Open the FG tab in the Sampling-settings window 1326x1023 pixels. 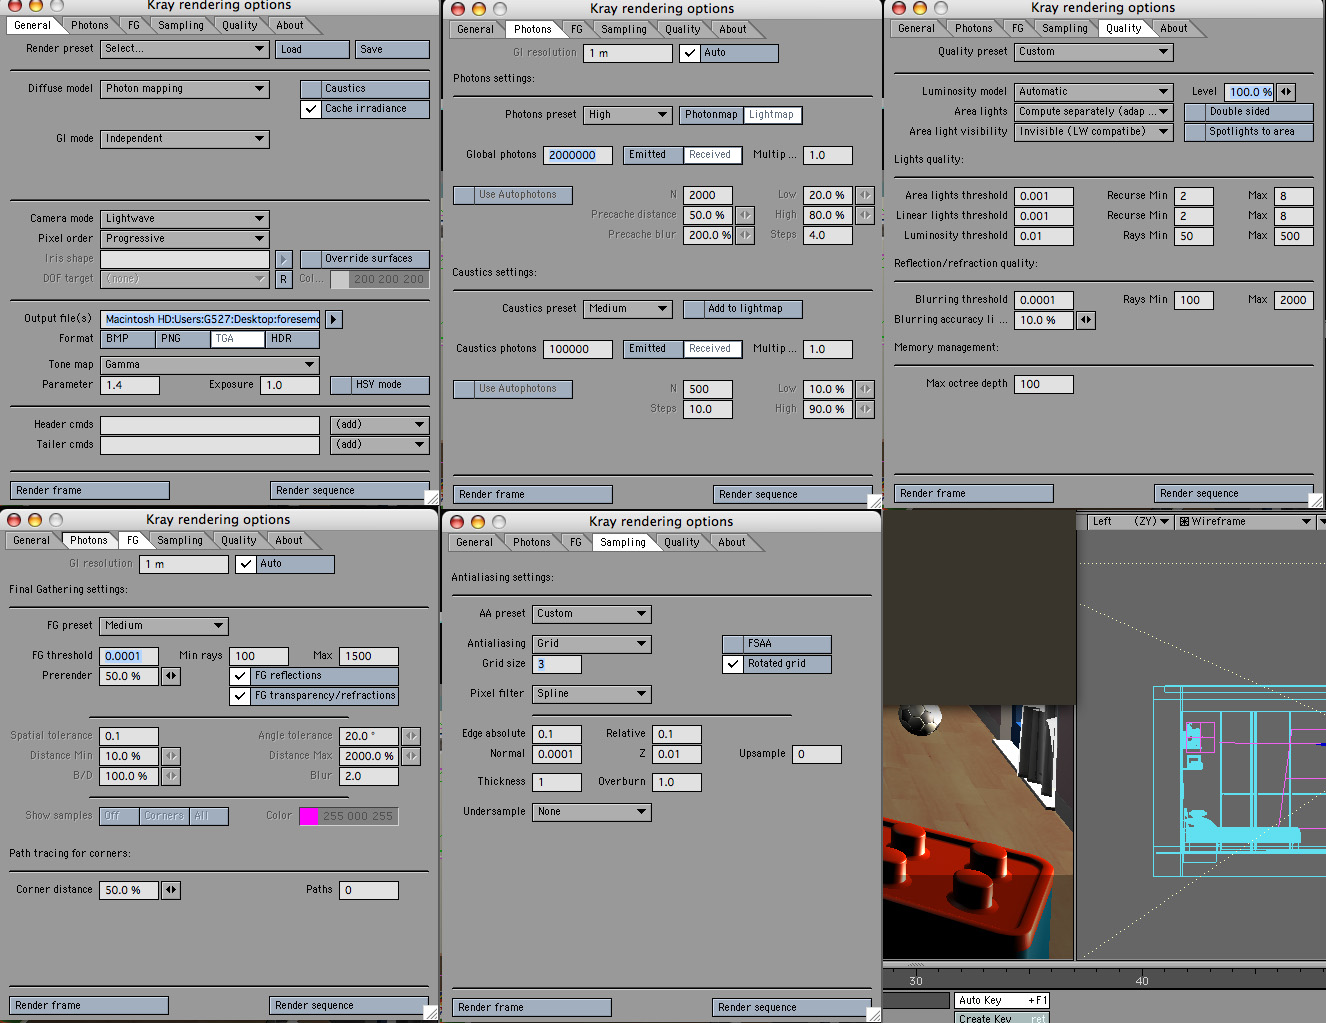575,543
